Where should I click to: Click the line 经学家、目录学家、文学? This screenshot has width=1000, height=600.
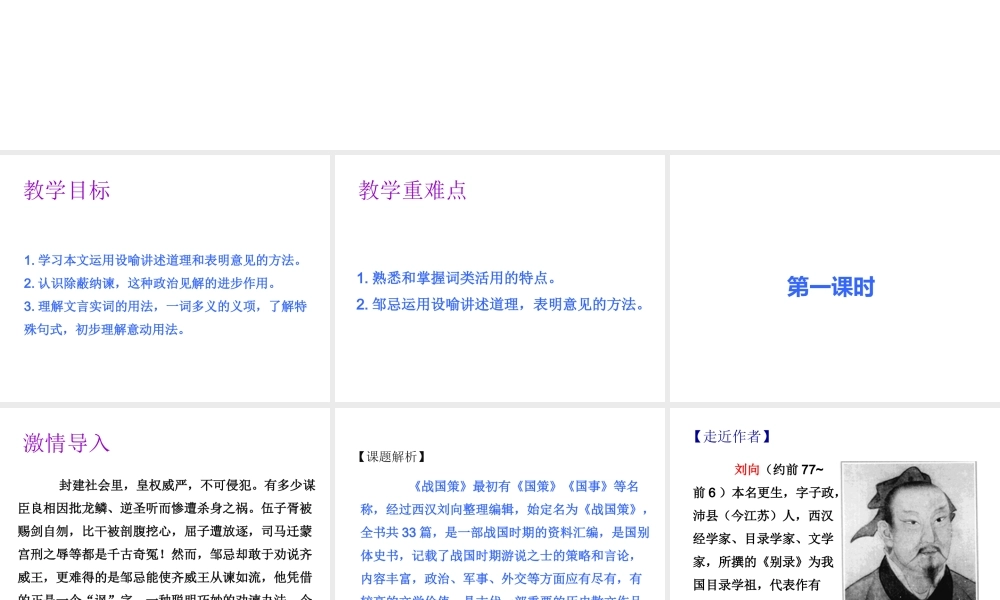click(763, 538)
